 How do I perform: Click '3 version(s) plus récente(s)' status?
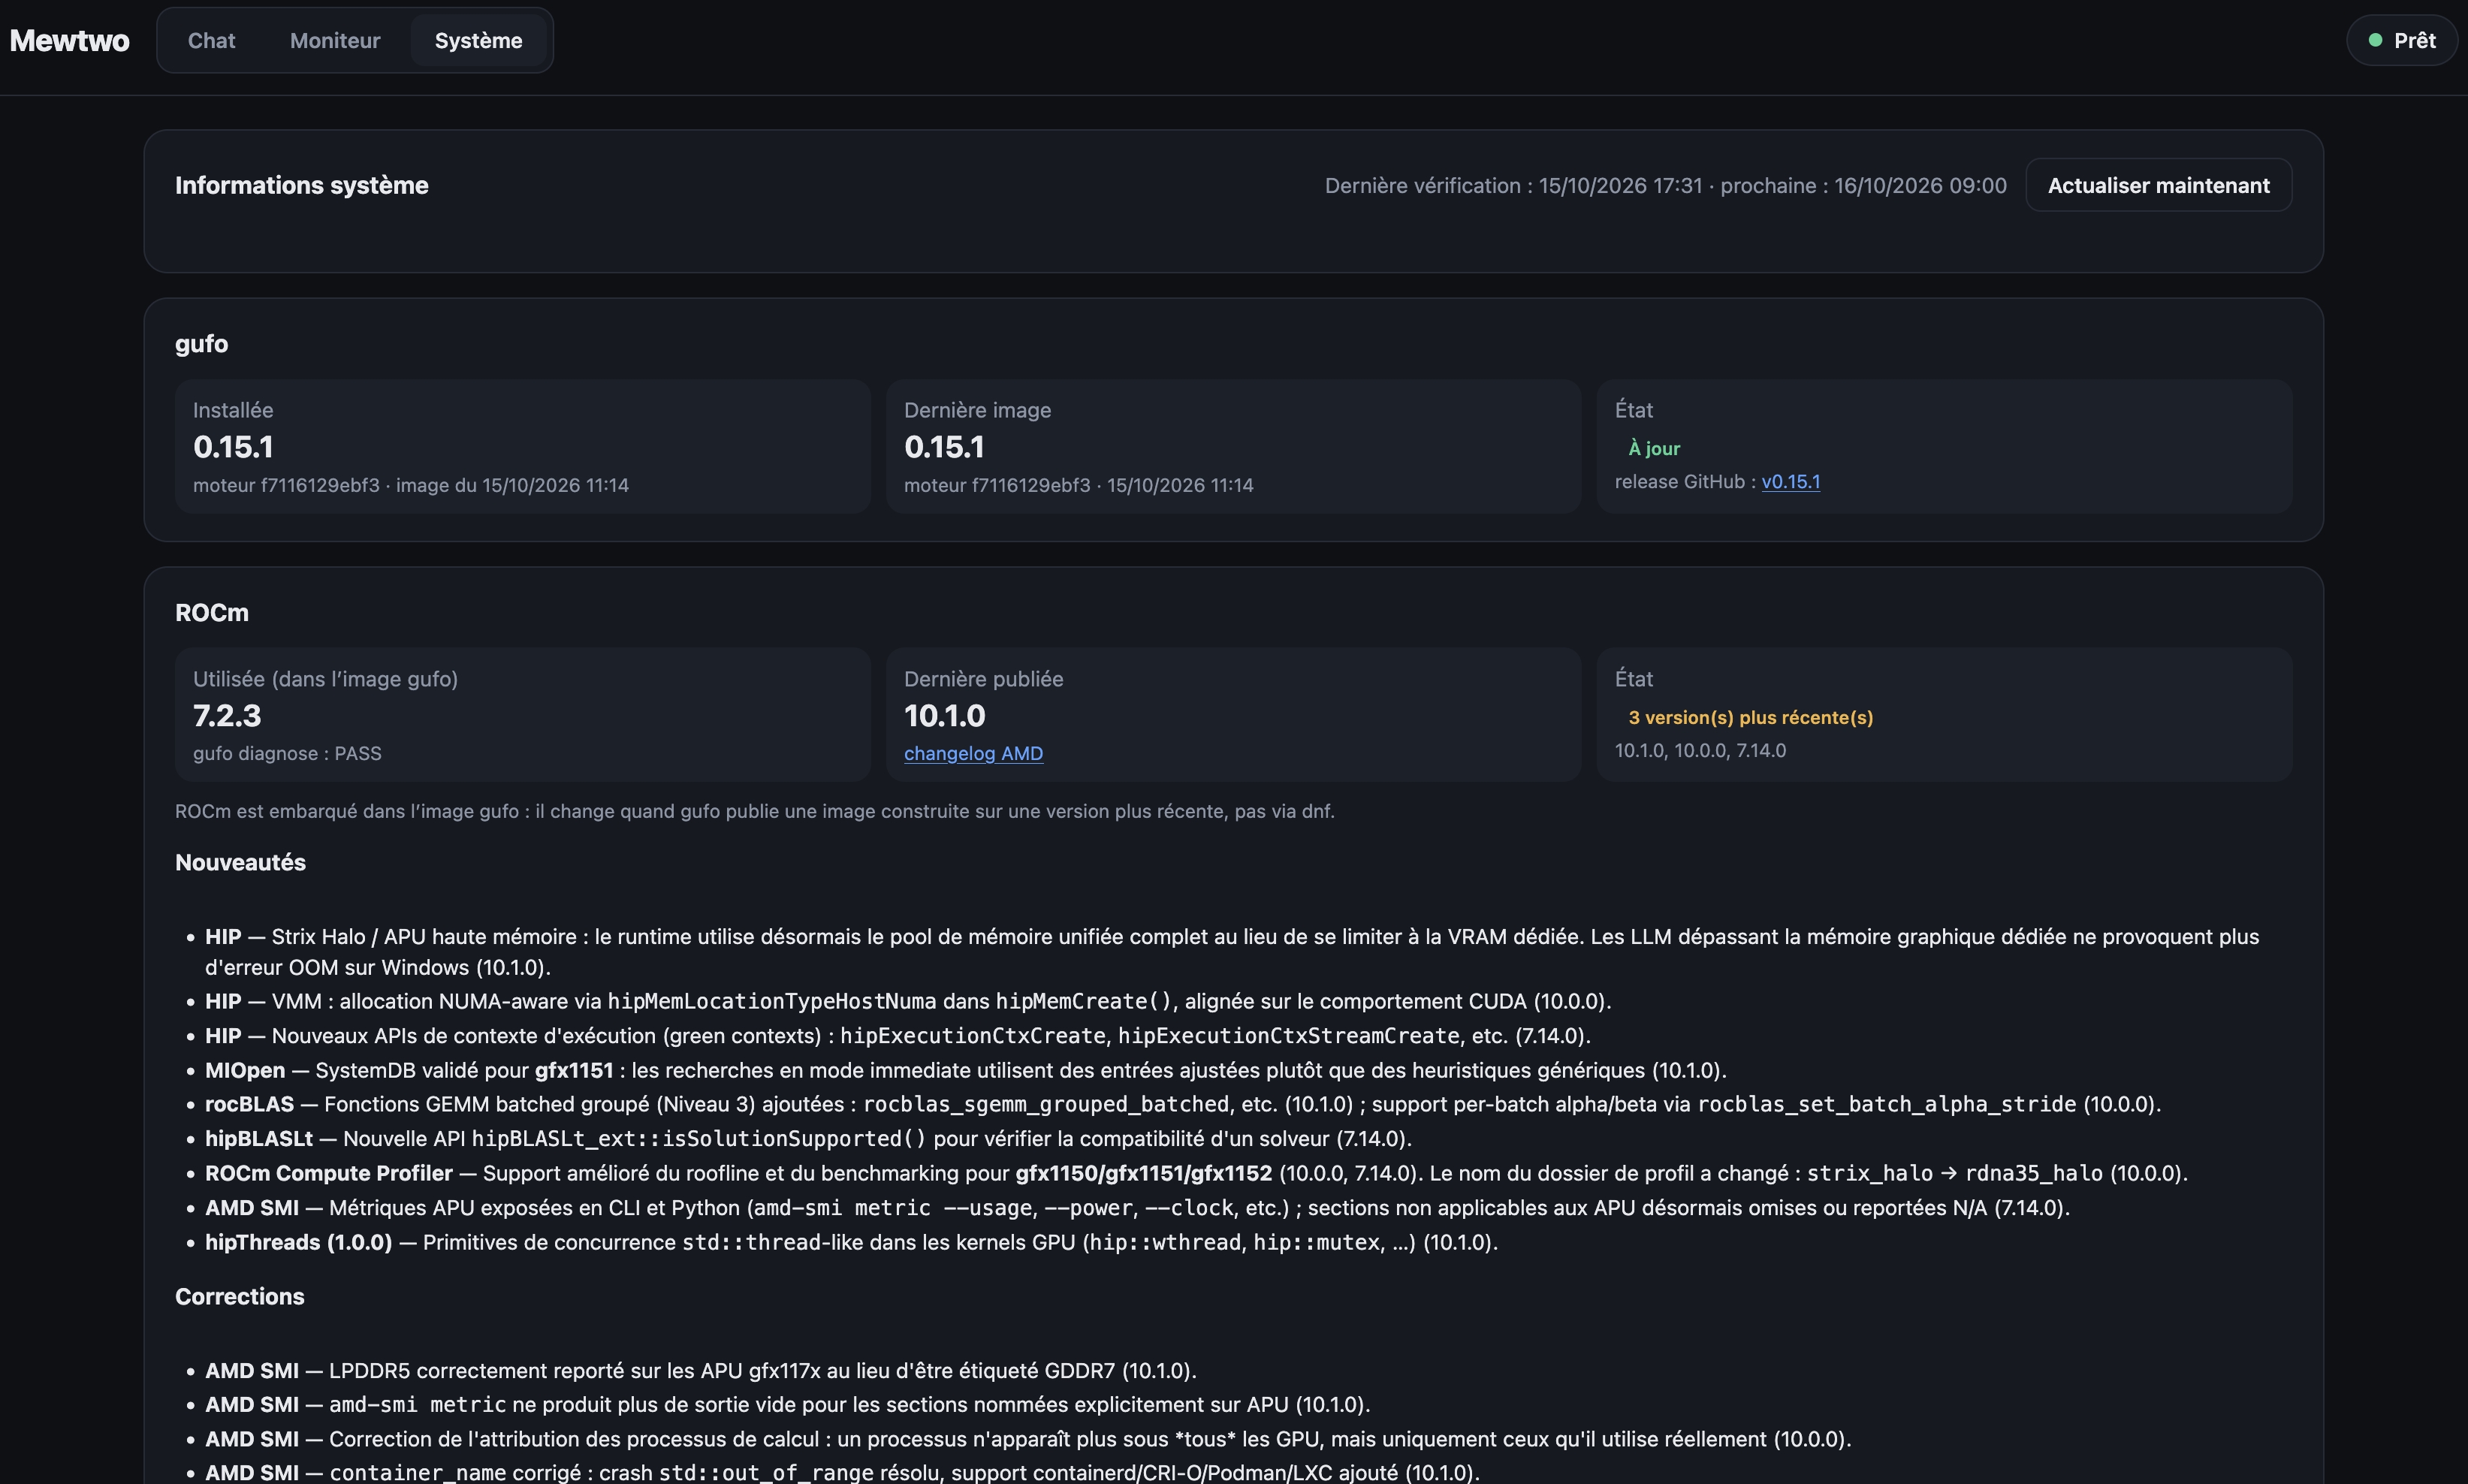[1750, 717]
